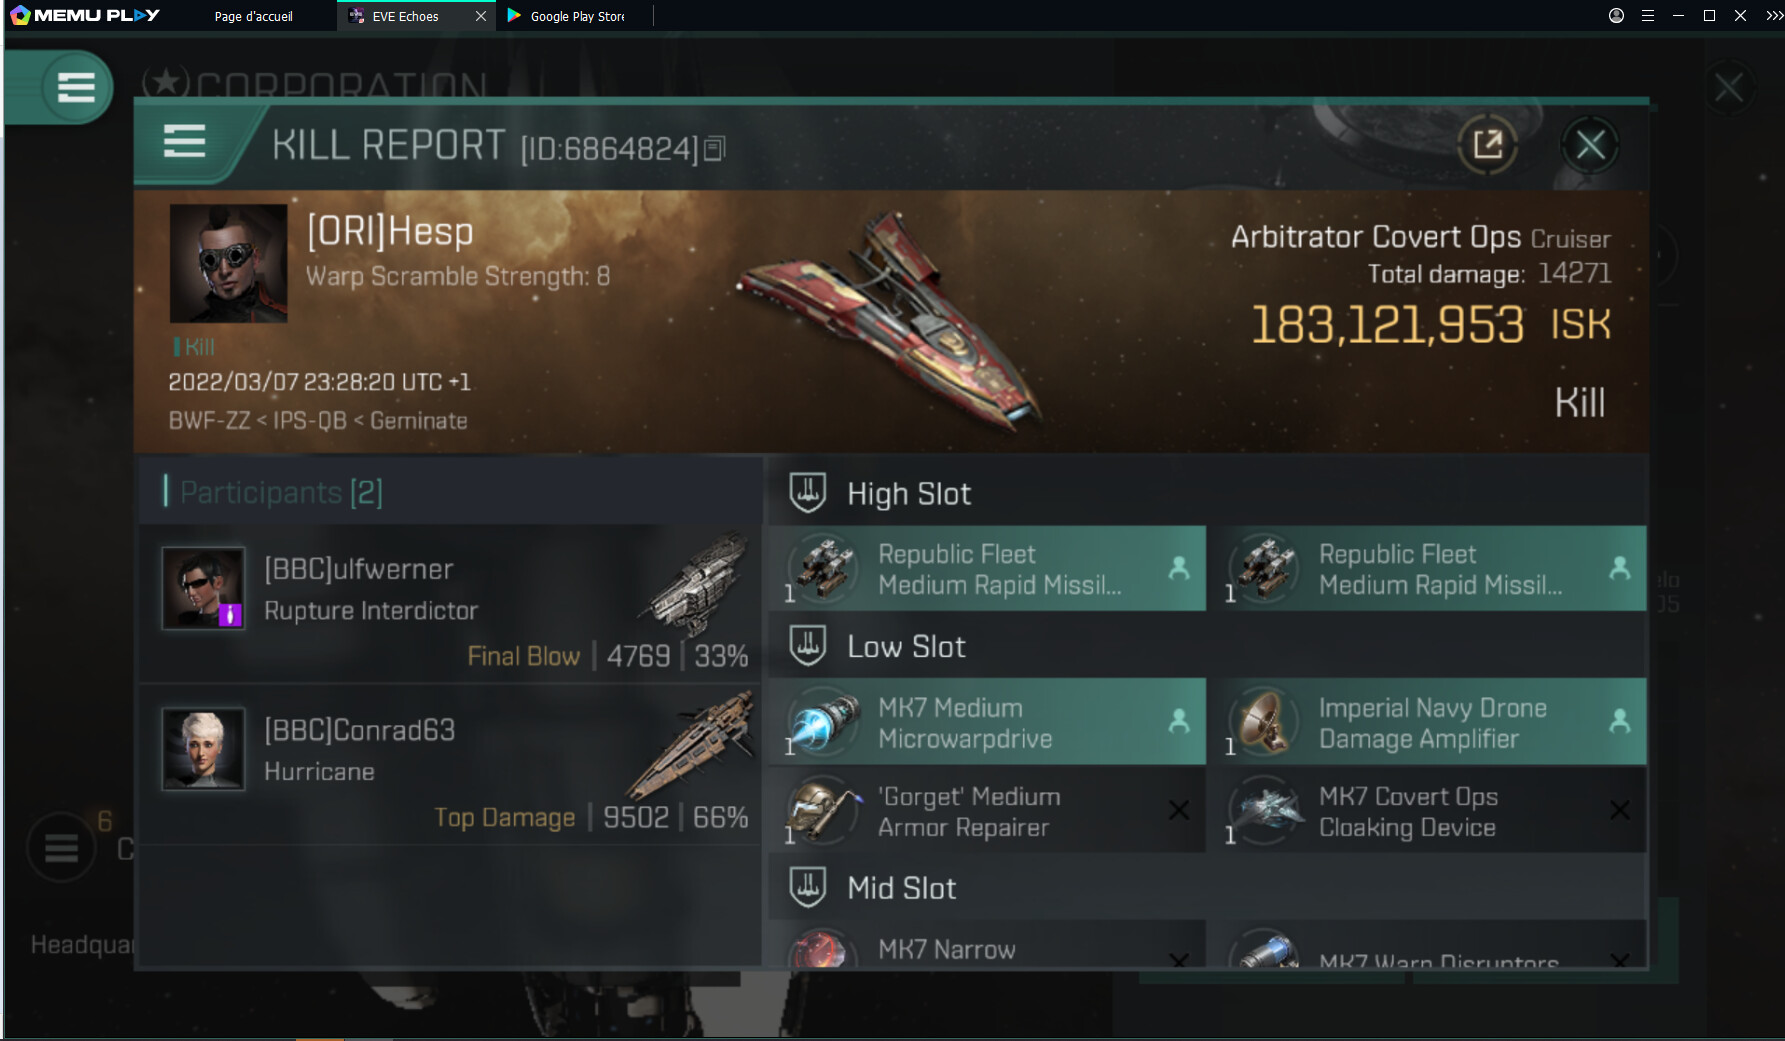
Task: Switch to Page d'accueil tab
Action: (x=254, y=16)
